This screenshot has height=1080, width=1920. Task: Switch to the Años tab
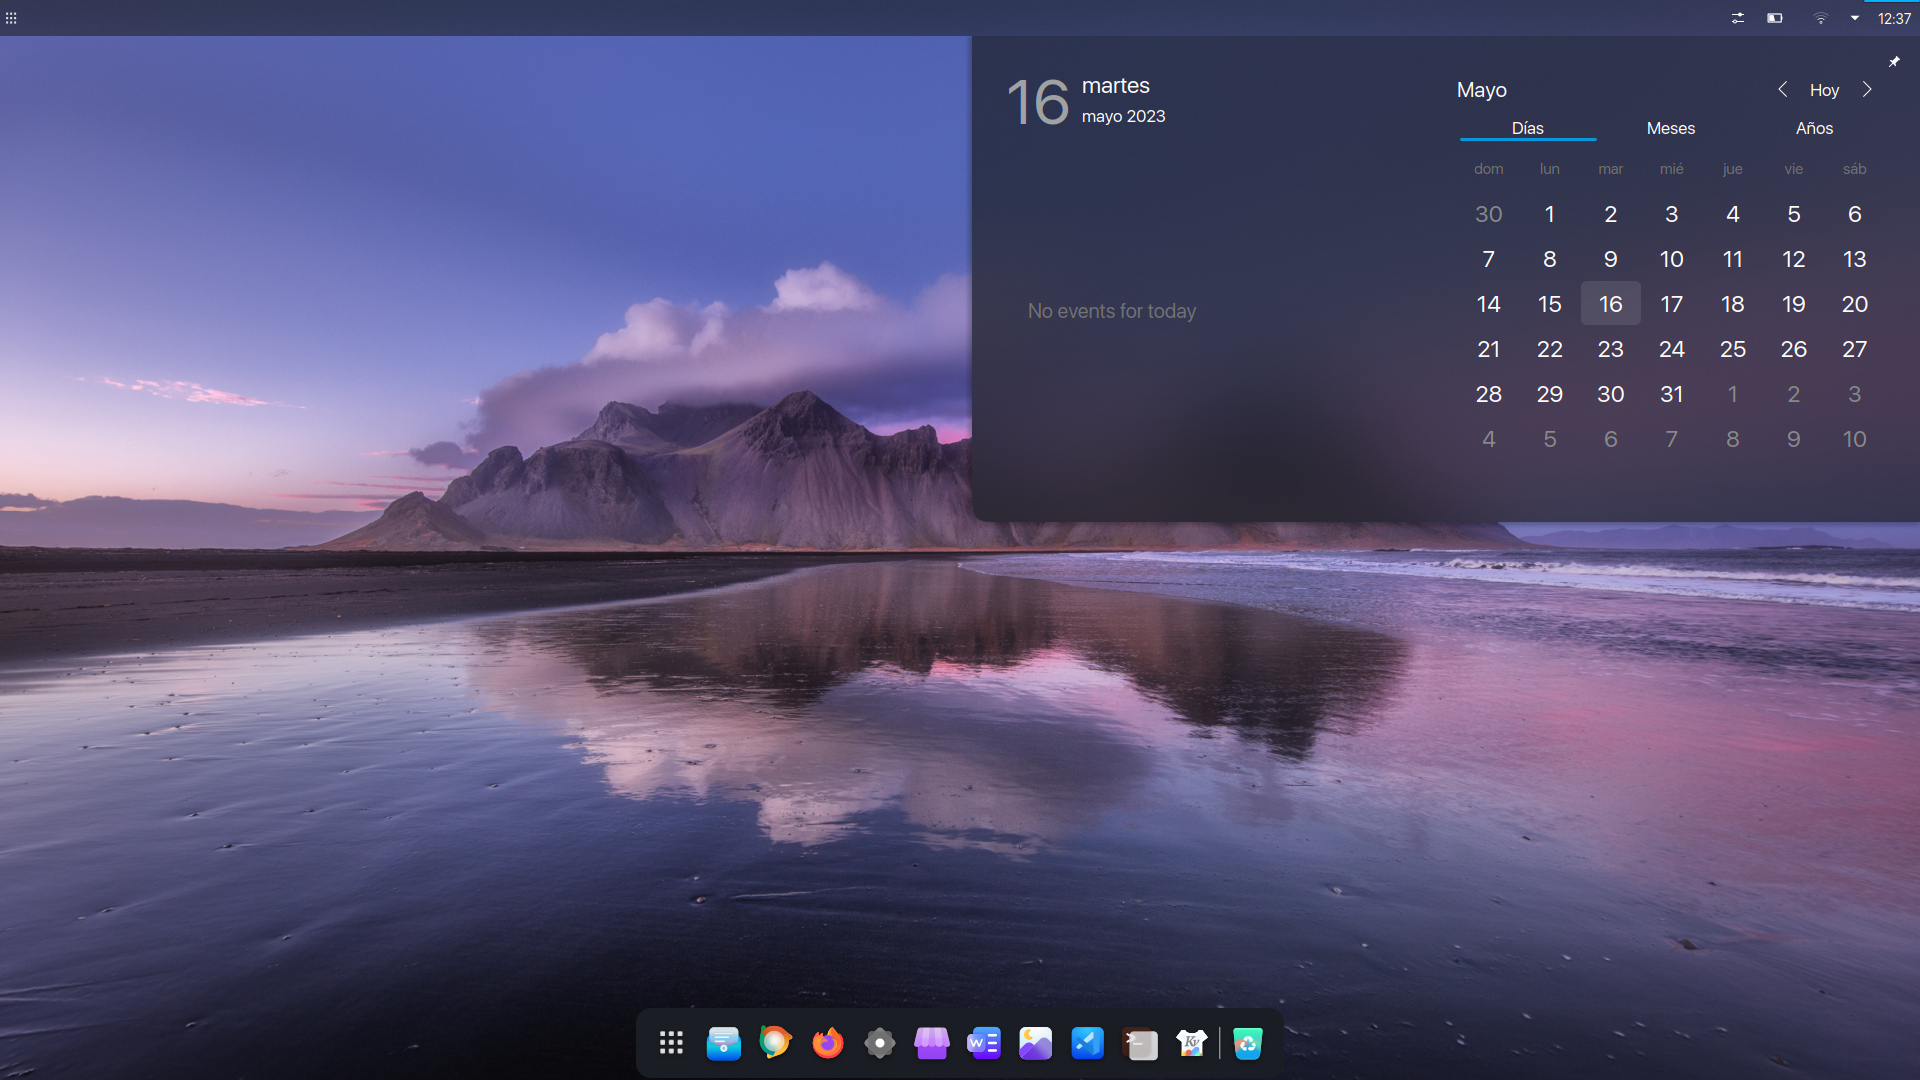tap(1813, 128)
